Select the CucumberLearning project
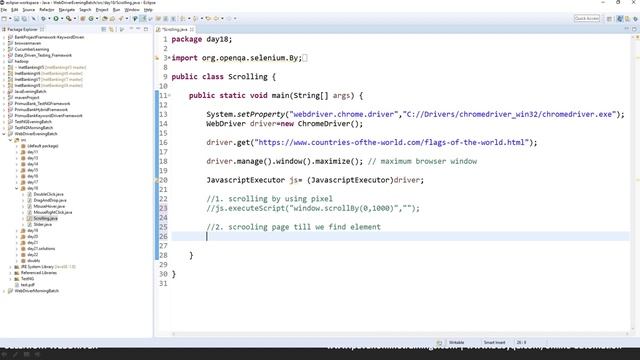640x360 pixels. coord(31,49)
